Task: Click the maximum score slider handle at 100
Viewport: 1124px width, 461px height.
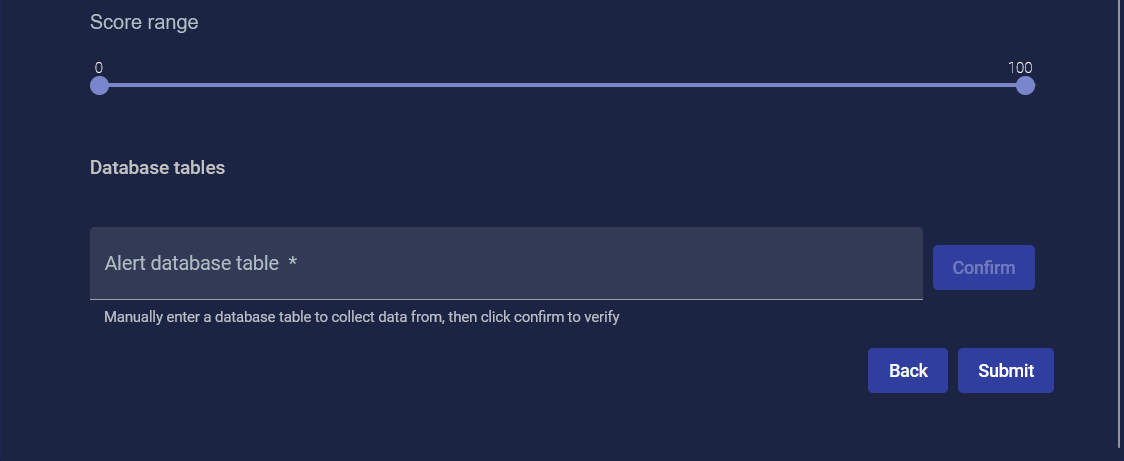Action: point(1025,85)
